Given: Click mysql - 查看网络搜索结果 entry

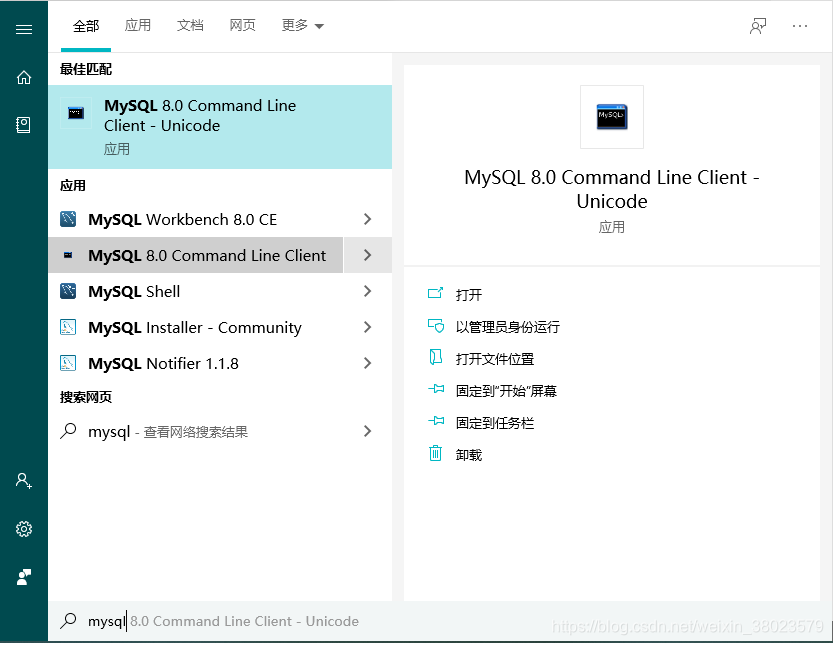Looking at the screenshot, I should 196,431.
